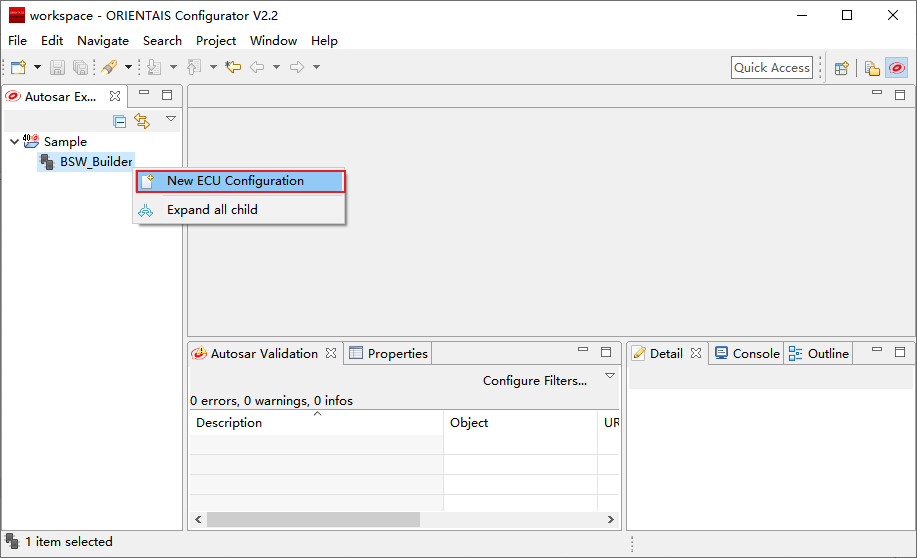This screenshot has height=558, width=917.
Task: Close the Autosar Explorer view
Action: [115, 96]
